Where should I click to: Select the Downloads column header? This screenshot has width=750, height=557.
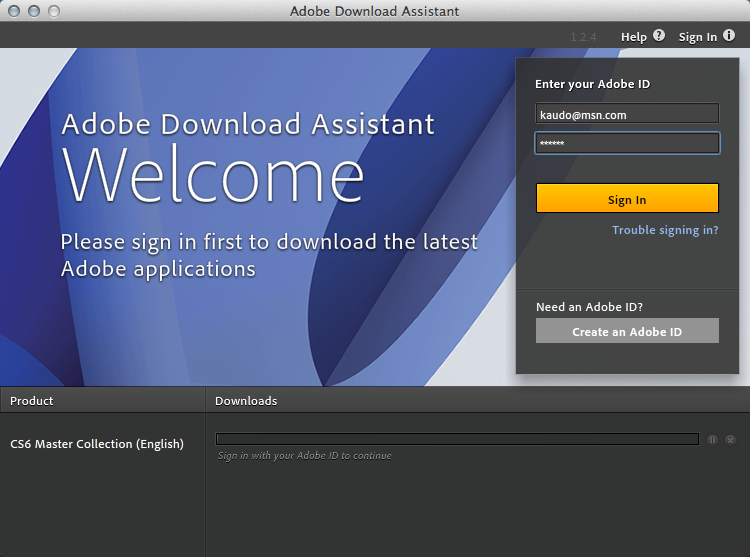pos(477,400)
